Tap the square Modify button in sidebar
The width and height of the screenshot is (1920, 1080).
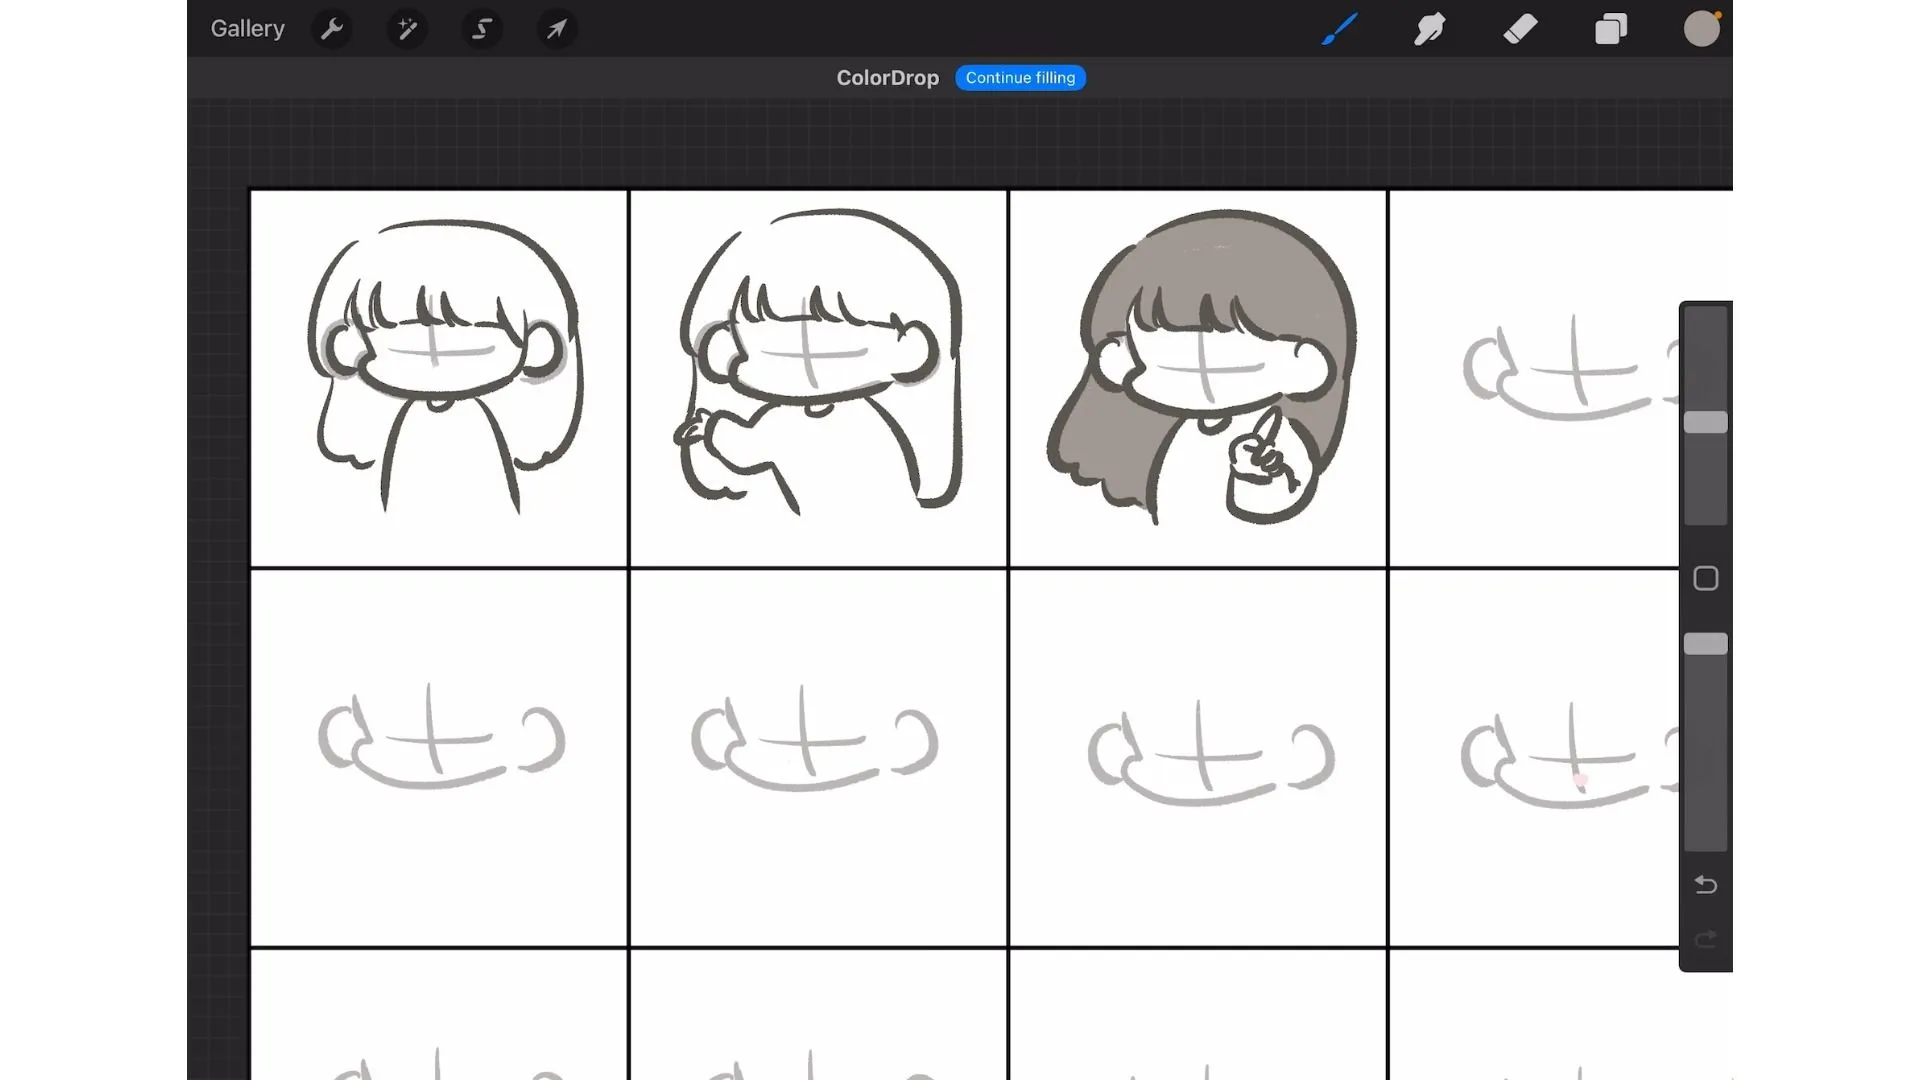(x=1705, y=579)
